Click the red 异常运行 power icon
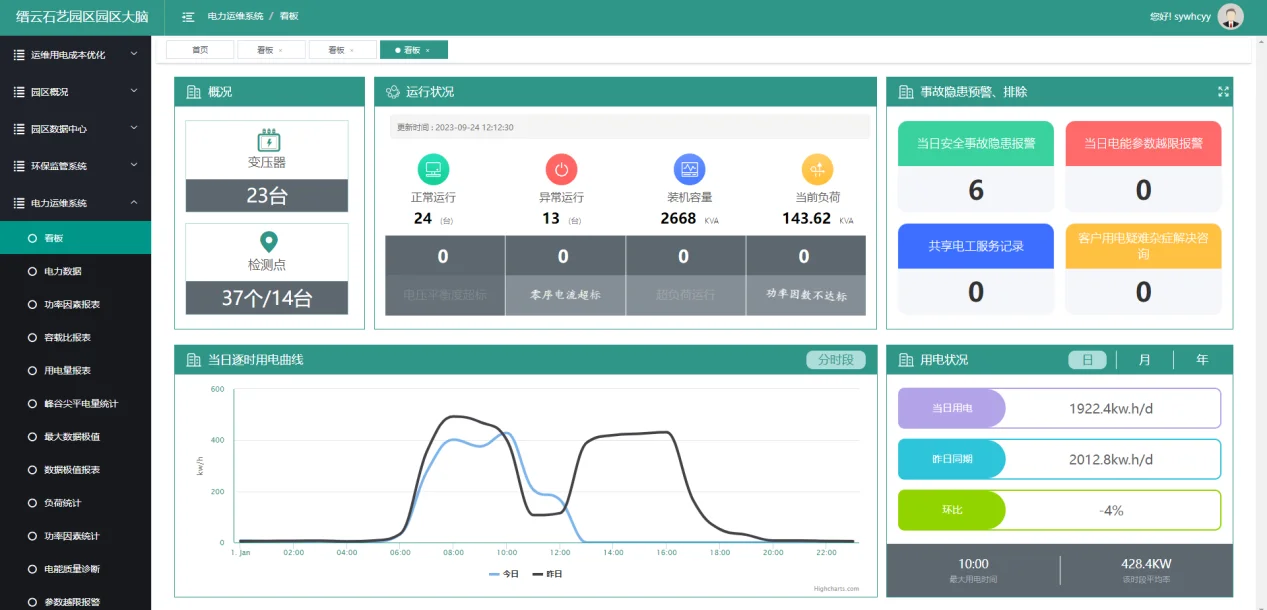Viewport: 1267px width, 610px height. coord(561,169)
